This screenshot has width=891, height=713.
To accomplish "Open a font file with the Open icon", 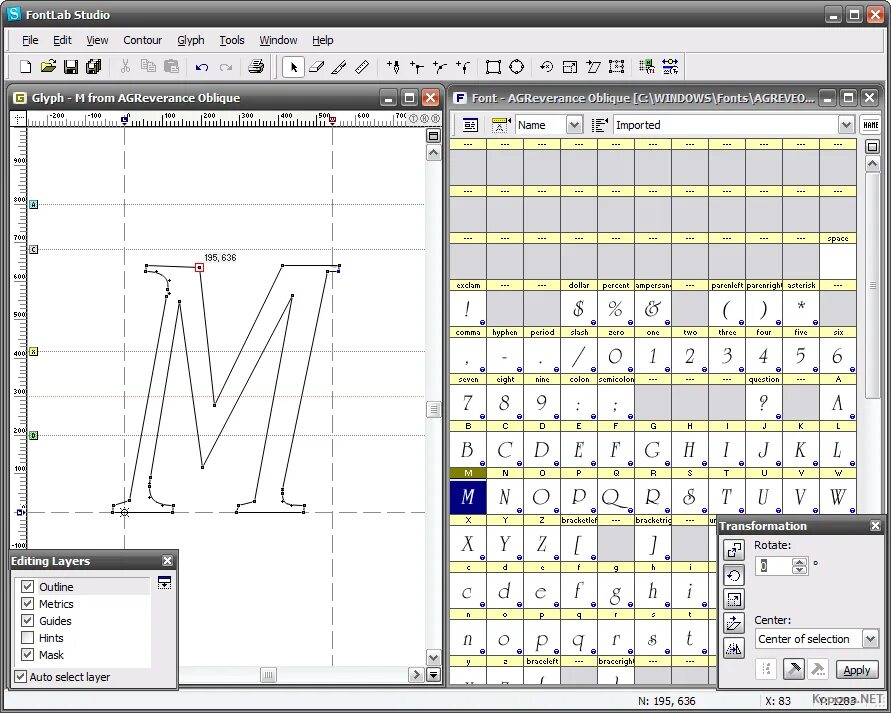I will (47, 67).
